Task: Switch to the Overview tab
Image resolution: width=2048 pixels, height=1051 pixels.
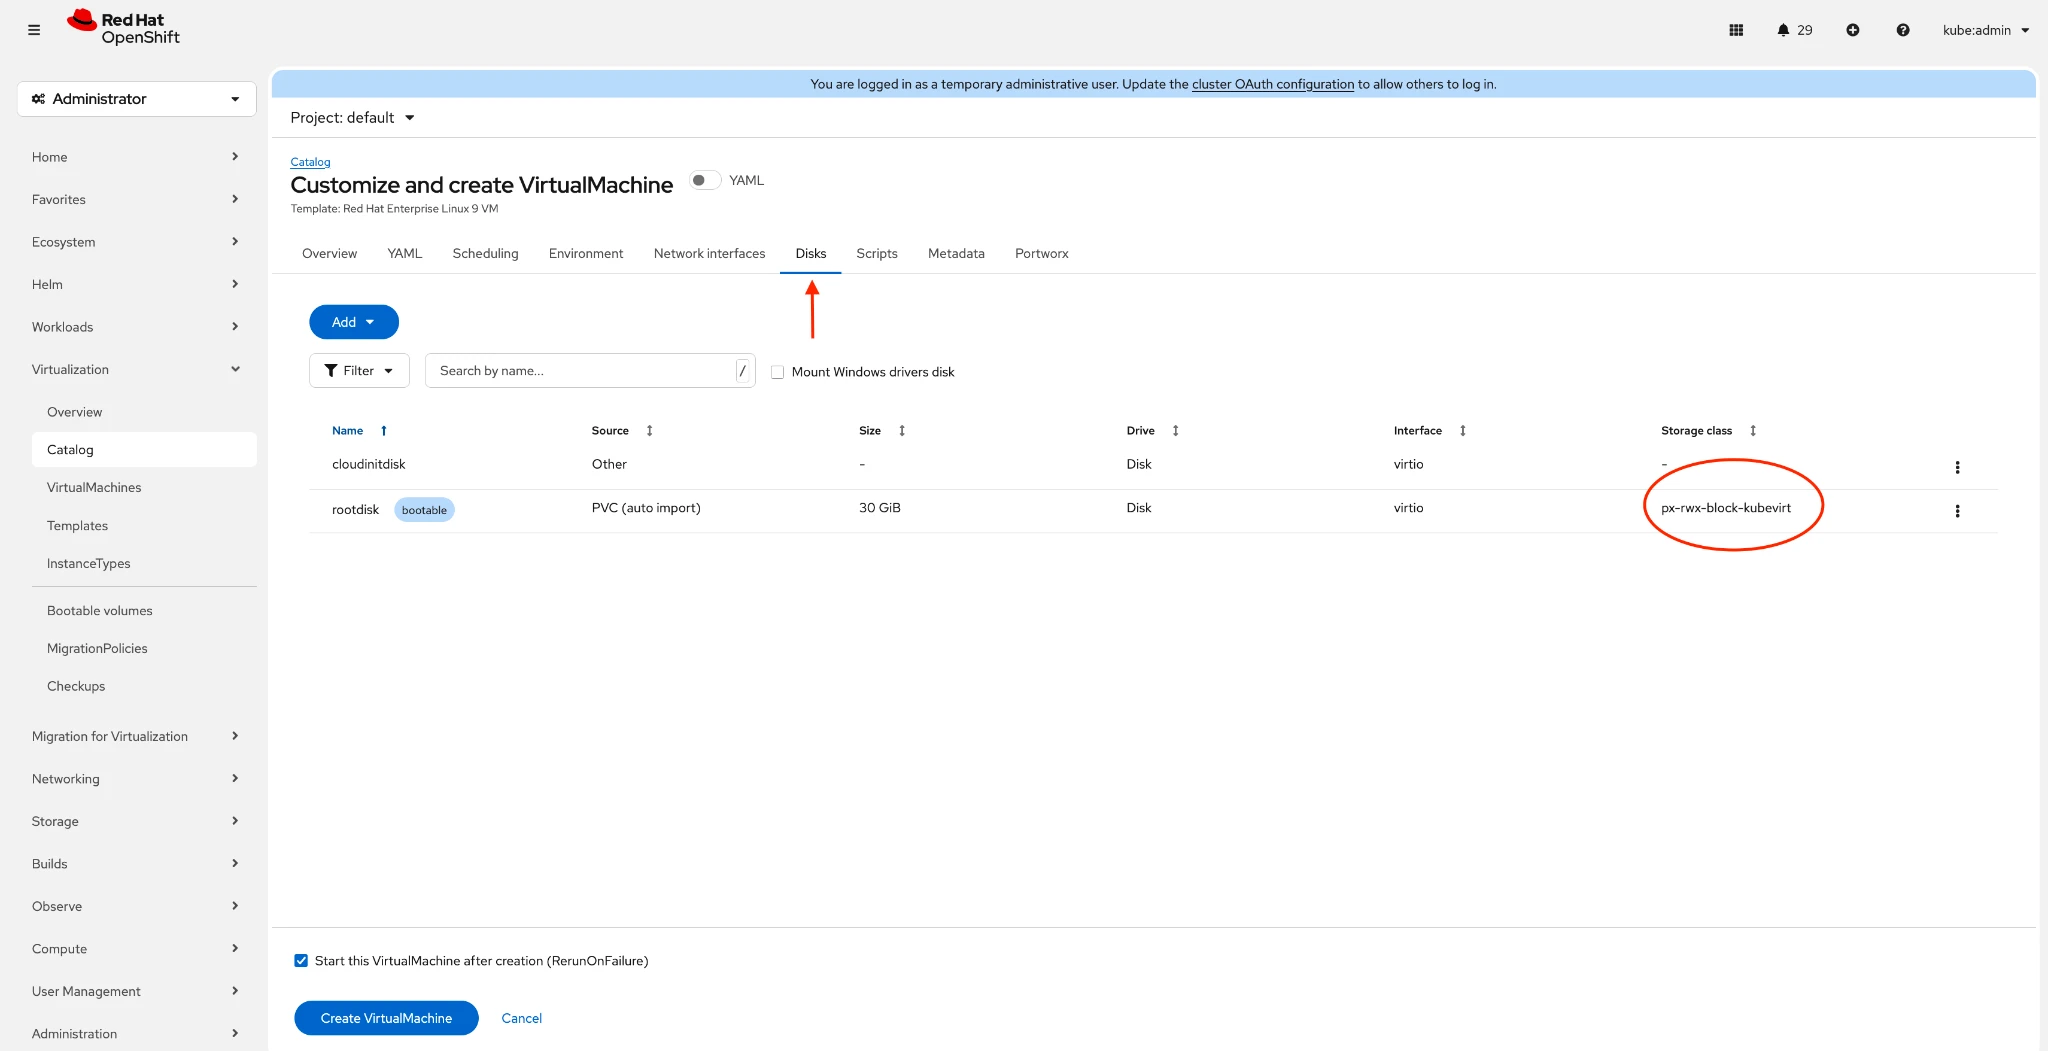Action: tap(329, 254)
